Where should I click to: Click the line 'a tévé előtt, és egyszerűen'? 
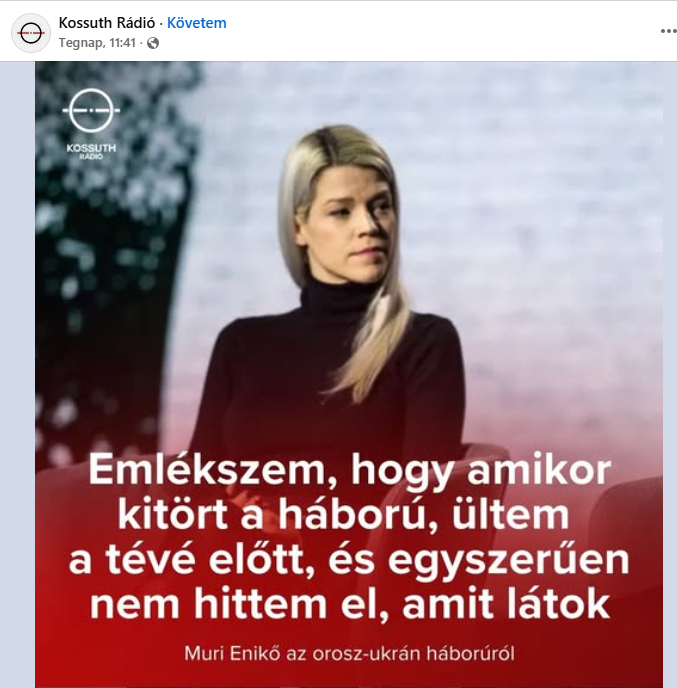pyautogui.click(x=349, y=561)
